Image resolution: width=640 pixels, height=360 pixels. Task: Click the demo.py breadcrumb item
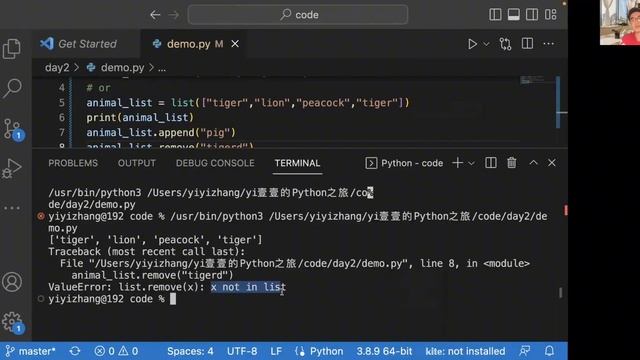(122, 67)
